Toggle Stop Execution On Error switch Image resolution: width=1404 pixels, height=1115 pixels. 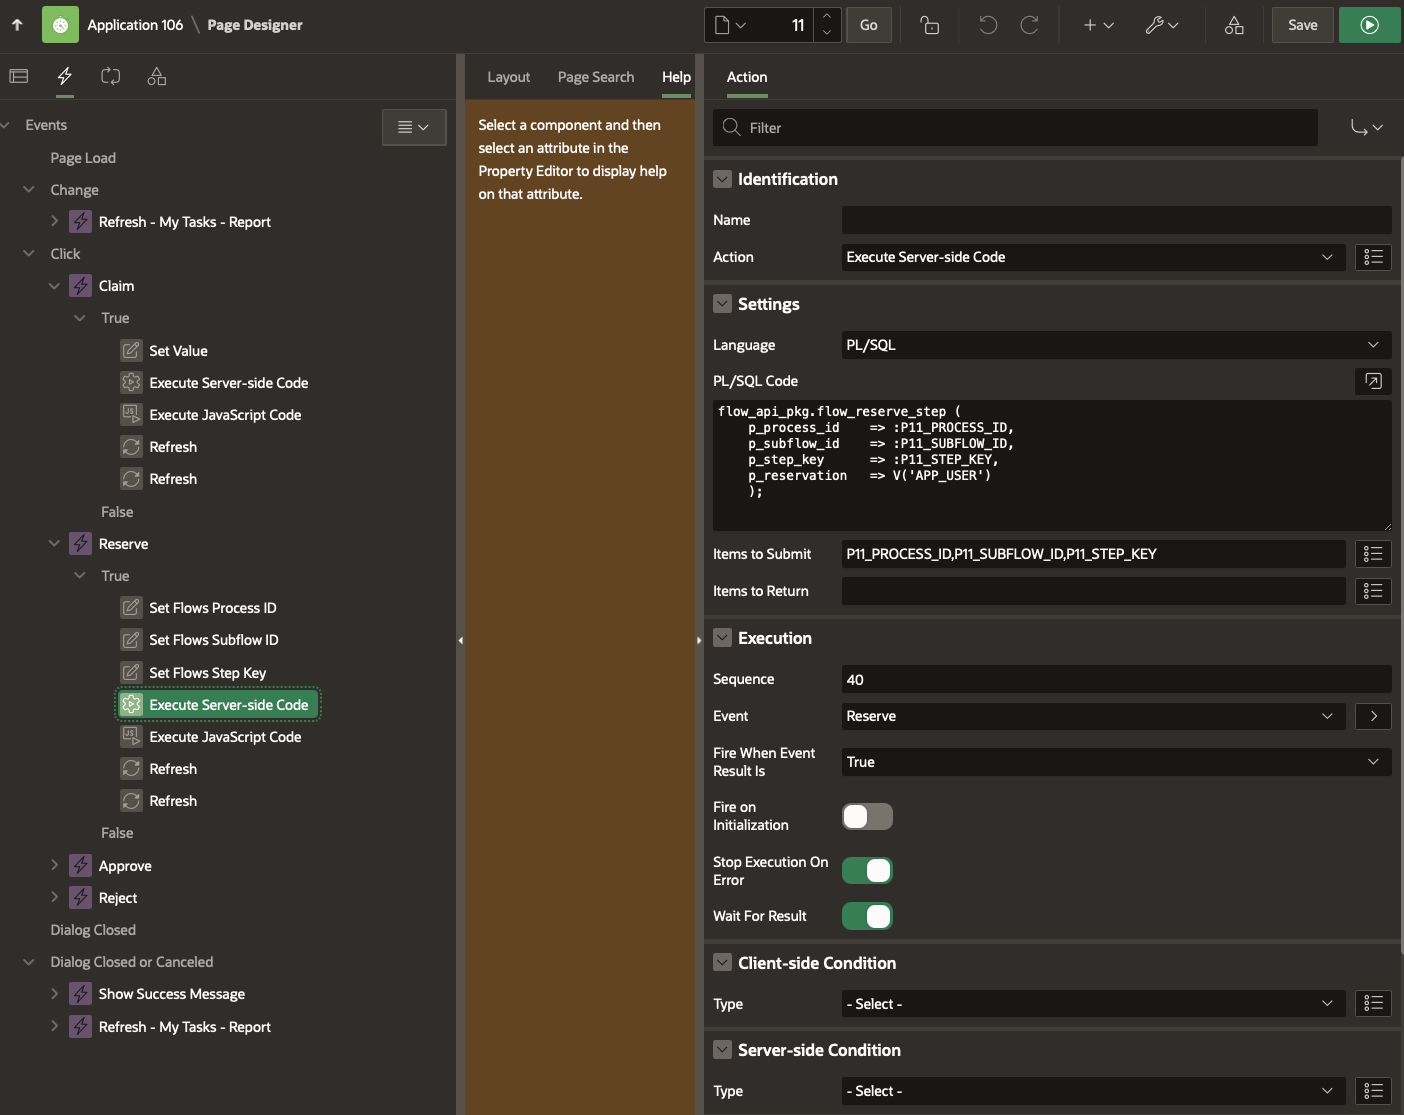click(867, 871)
